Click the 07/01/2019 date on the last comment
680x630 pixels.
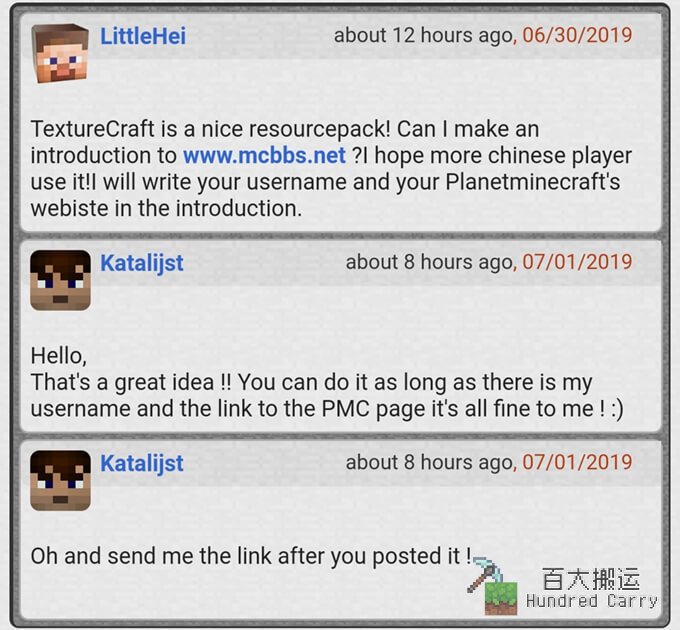577,462
